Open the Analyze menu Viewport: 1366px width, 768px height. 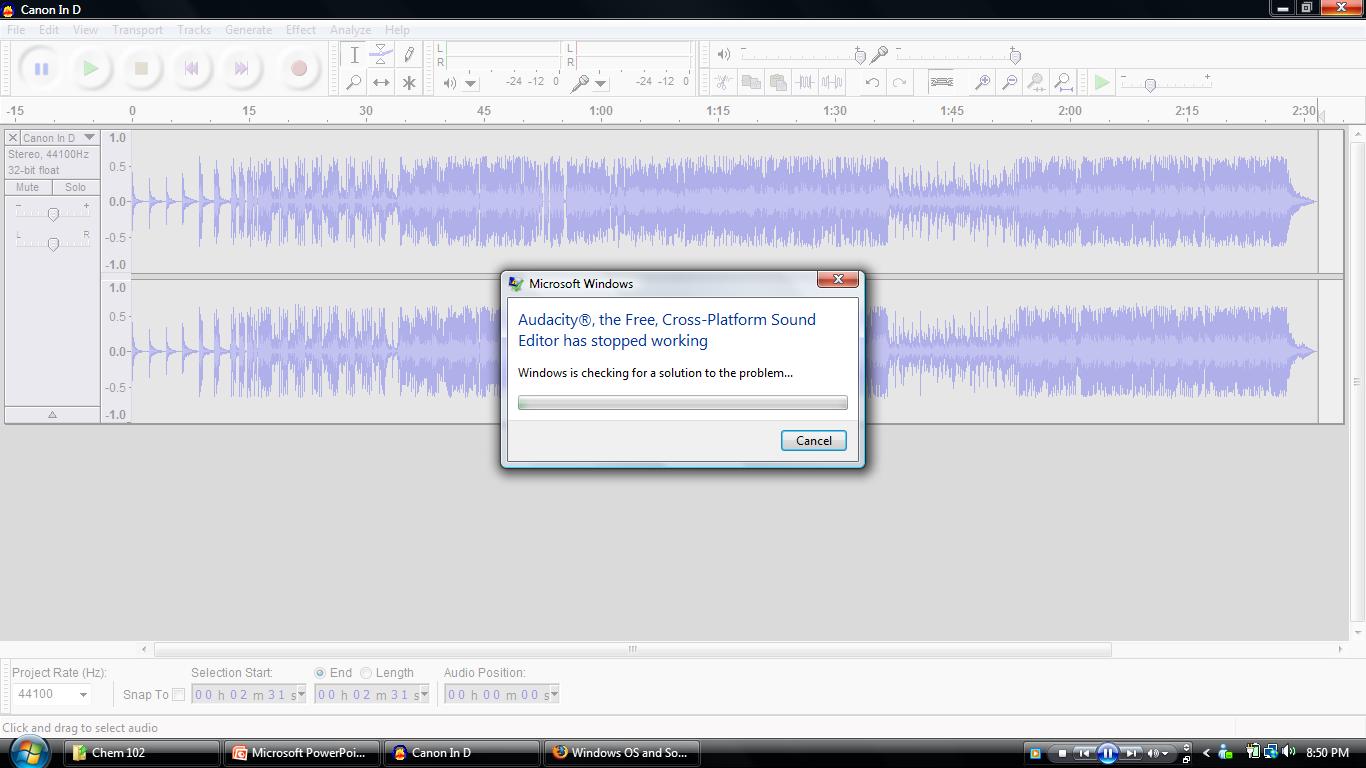point(350,30)
